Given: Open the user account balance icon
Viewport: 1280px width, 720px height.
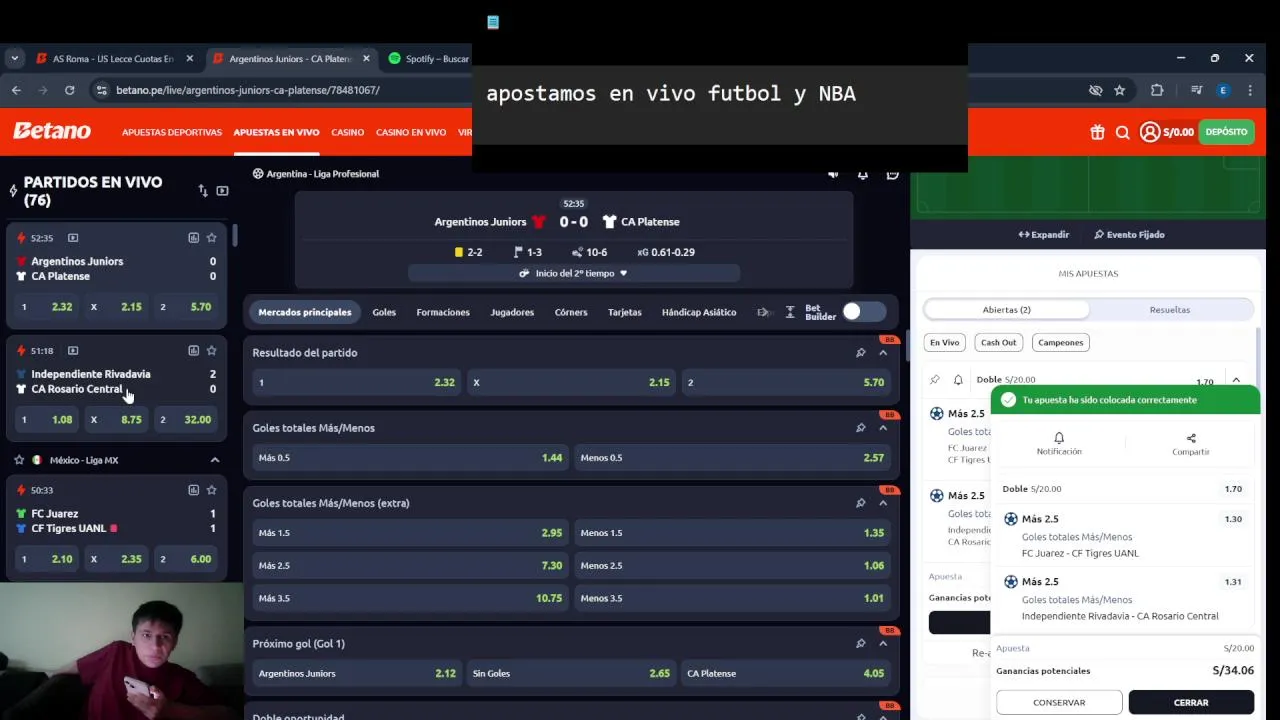Looking at the screenshot, I should (x=1150, y=132).
